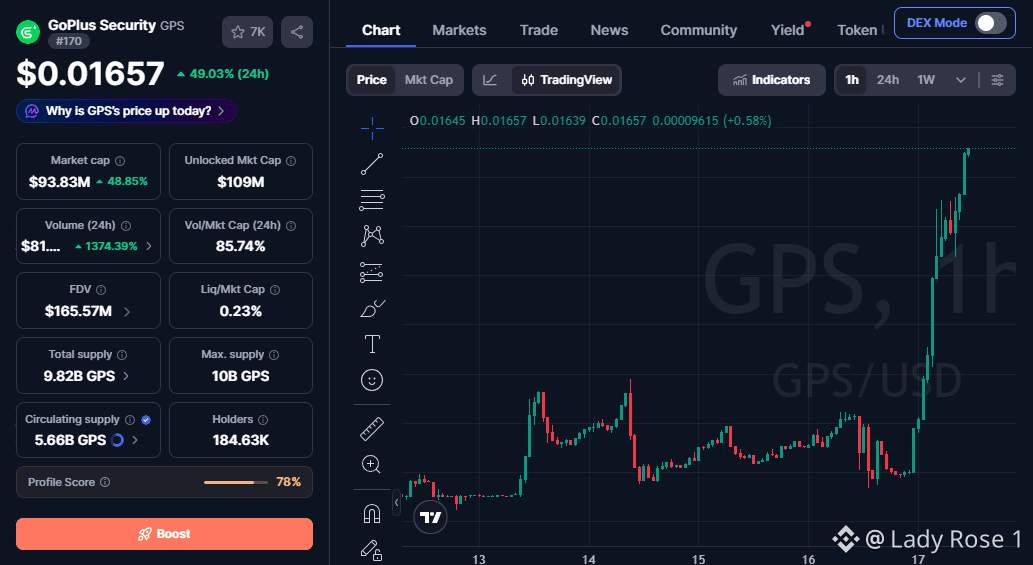Viewport: 1033px width, 565px height.
Task: Select the Text annotation tool
Action: coord(372,344)
